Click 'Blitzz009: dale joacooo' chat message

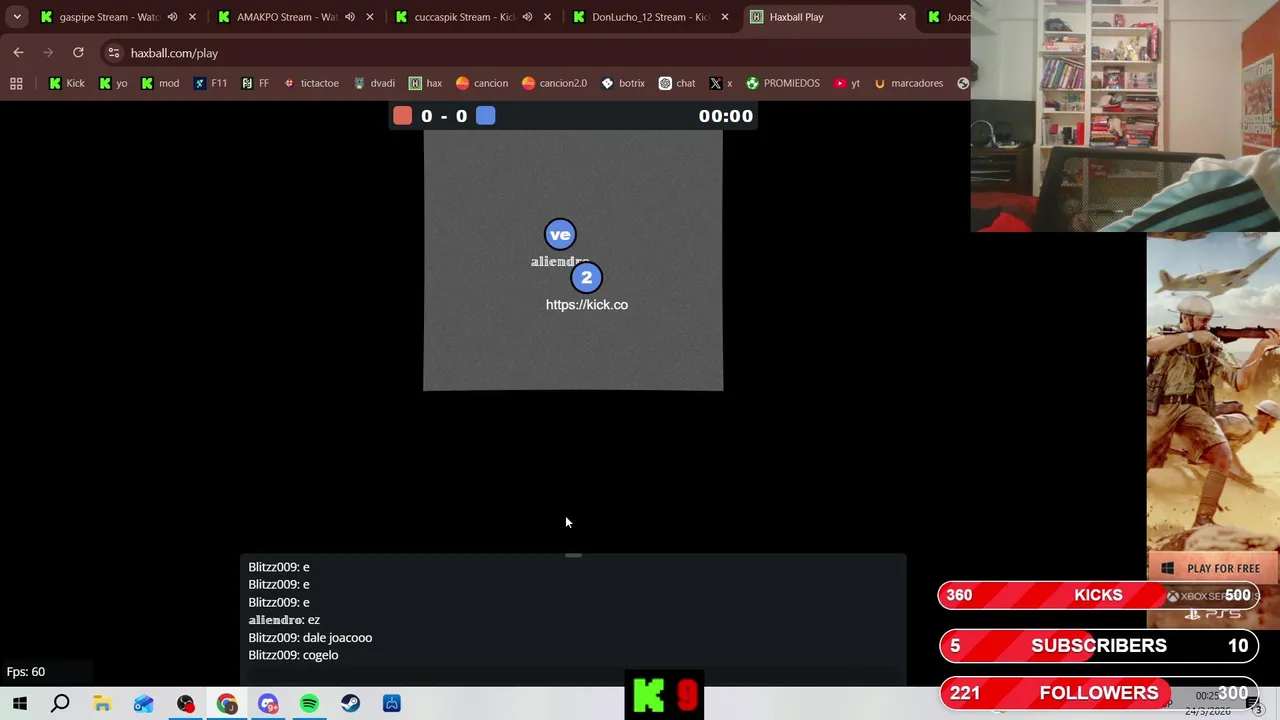click(310, 638)
